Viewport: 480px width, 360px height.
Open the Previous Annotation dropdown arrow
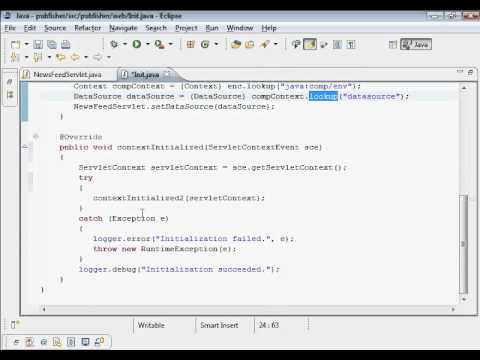[x=49, y=57]
